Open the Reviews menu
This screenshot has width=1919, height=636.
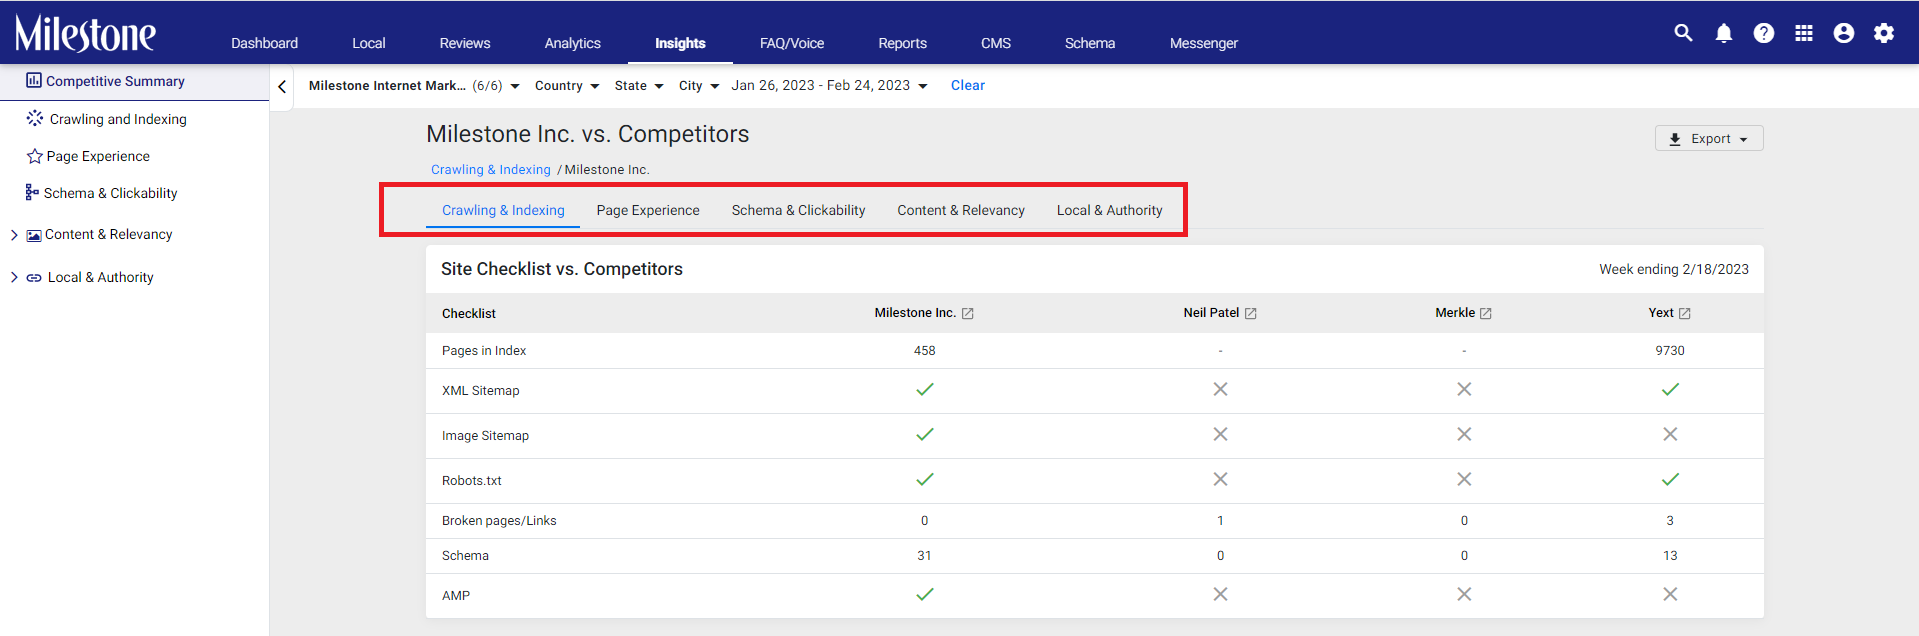(x=465, y=43)
